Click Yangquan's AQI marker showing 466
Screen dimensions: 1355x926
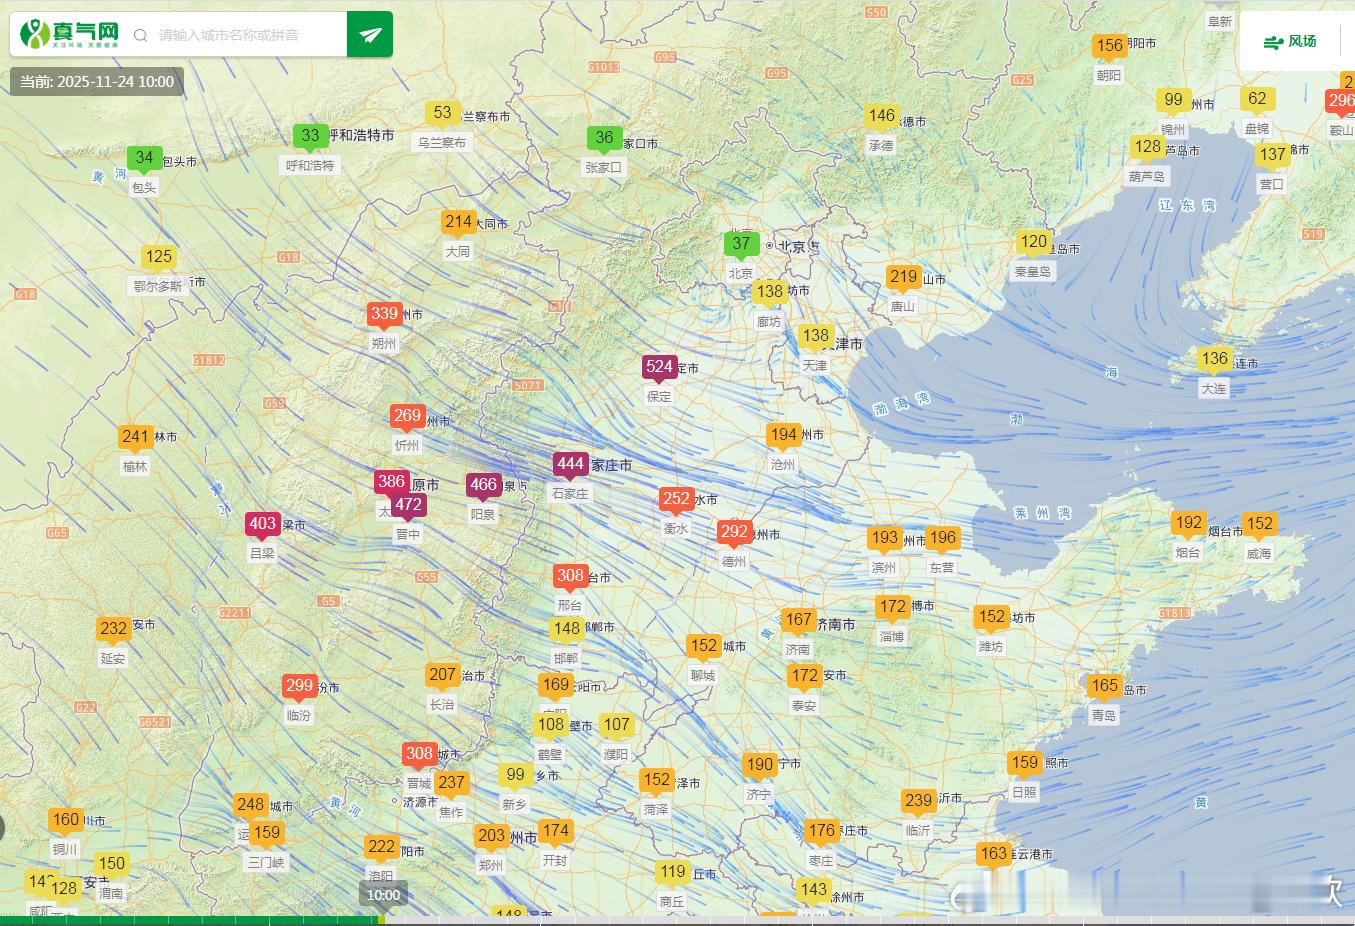pos(483,487)
